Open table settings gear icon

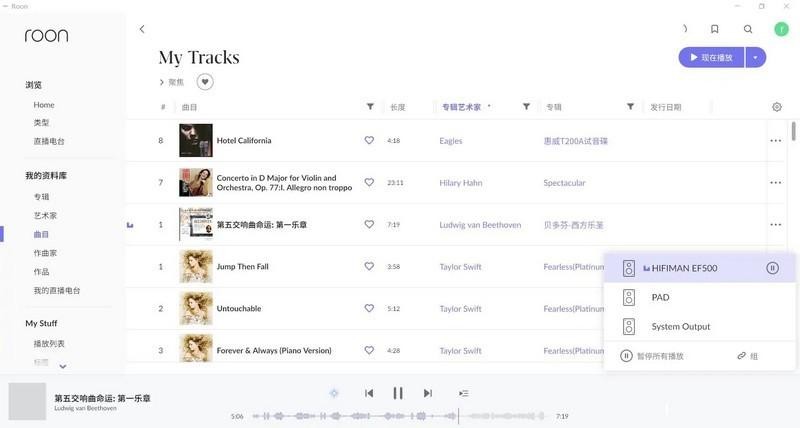coord(777,107)
